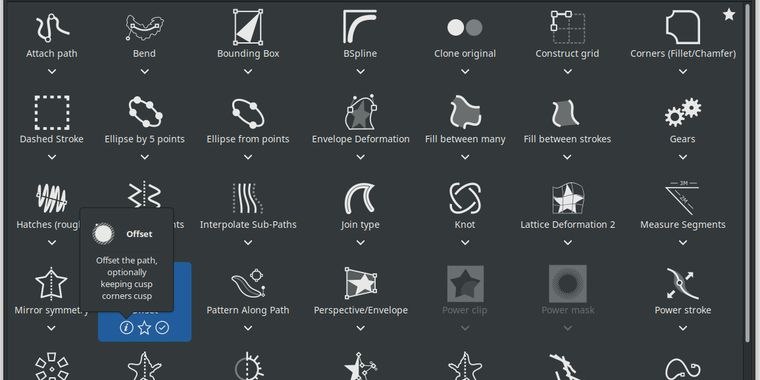Expand the chevron under Ellipse from points
The width and height of the screenshot is (760, 380).
[x=248, y=157]
